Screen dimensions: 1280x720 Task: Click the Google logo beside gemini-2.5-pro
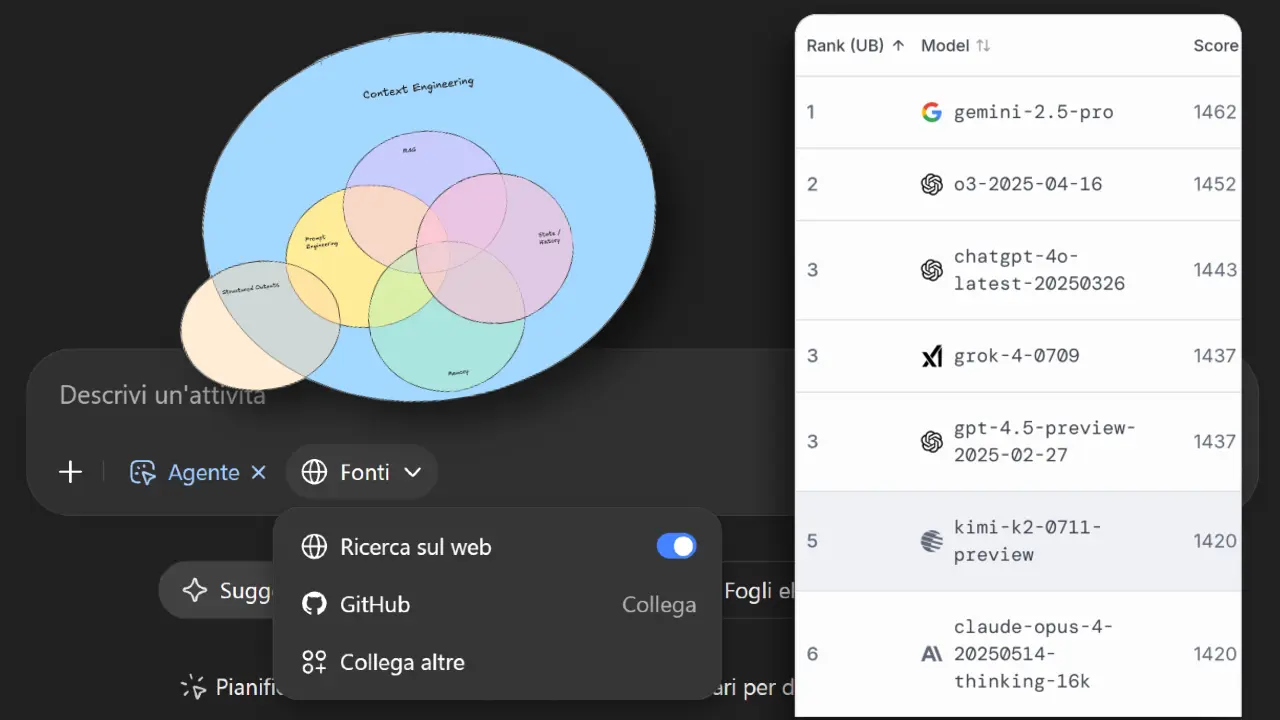(x=931, y=112)
